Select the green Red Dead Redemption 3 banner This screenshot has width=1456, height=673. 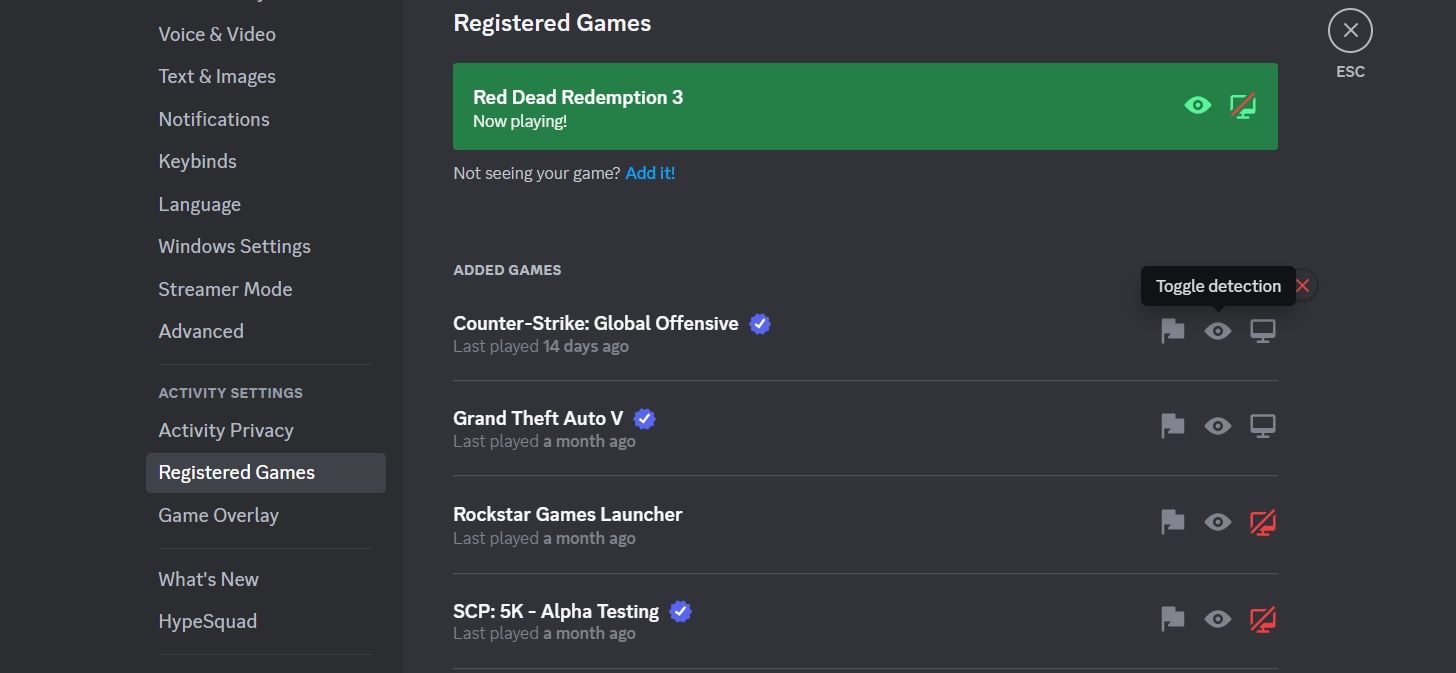pos(865,105)
